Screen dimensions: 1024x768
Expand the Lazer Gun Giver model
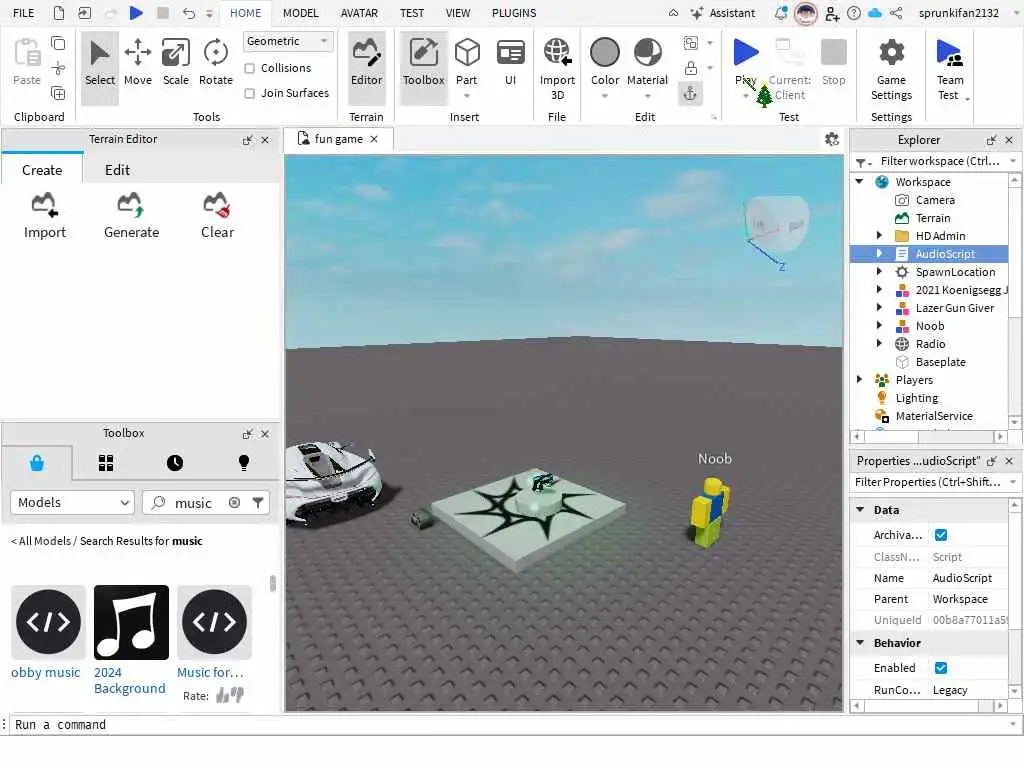pyautogui.click(x=879, y=308)
